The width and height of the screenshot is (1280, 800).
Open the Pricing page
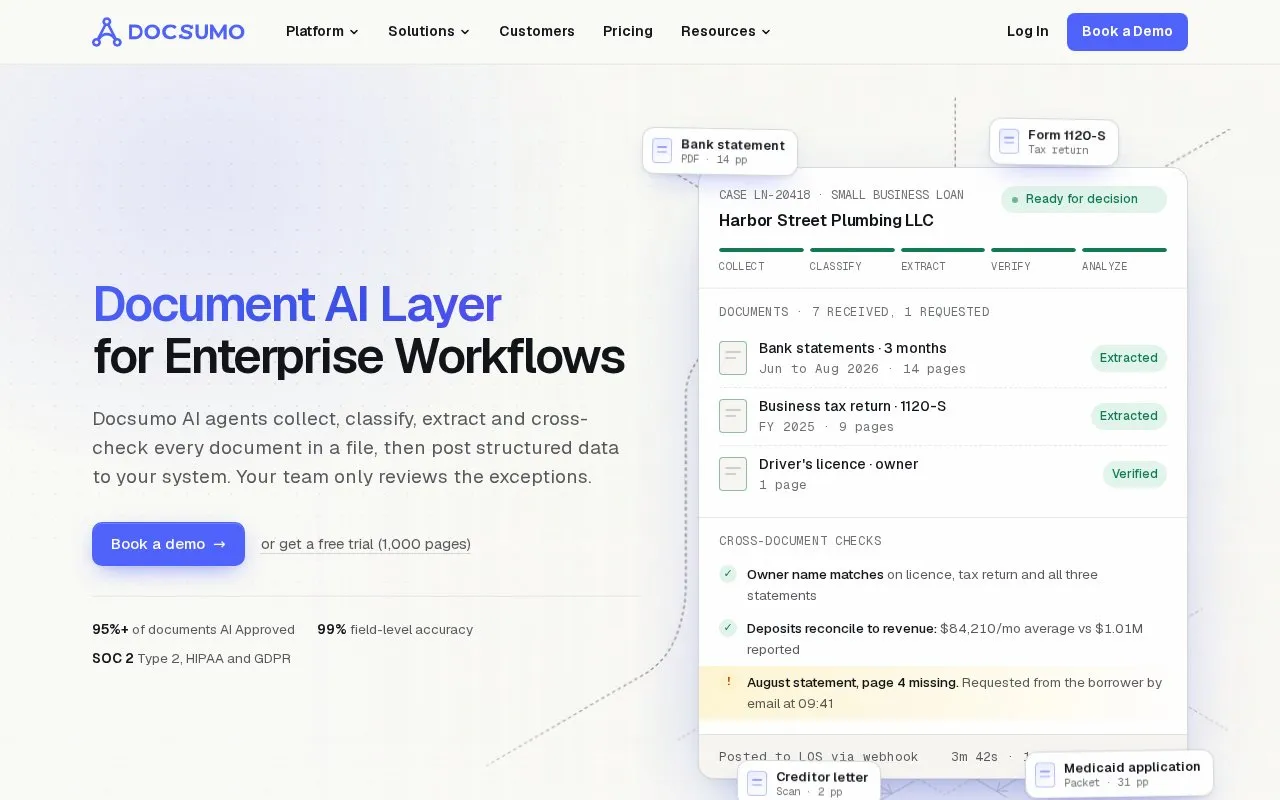coord(628,31)
